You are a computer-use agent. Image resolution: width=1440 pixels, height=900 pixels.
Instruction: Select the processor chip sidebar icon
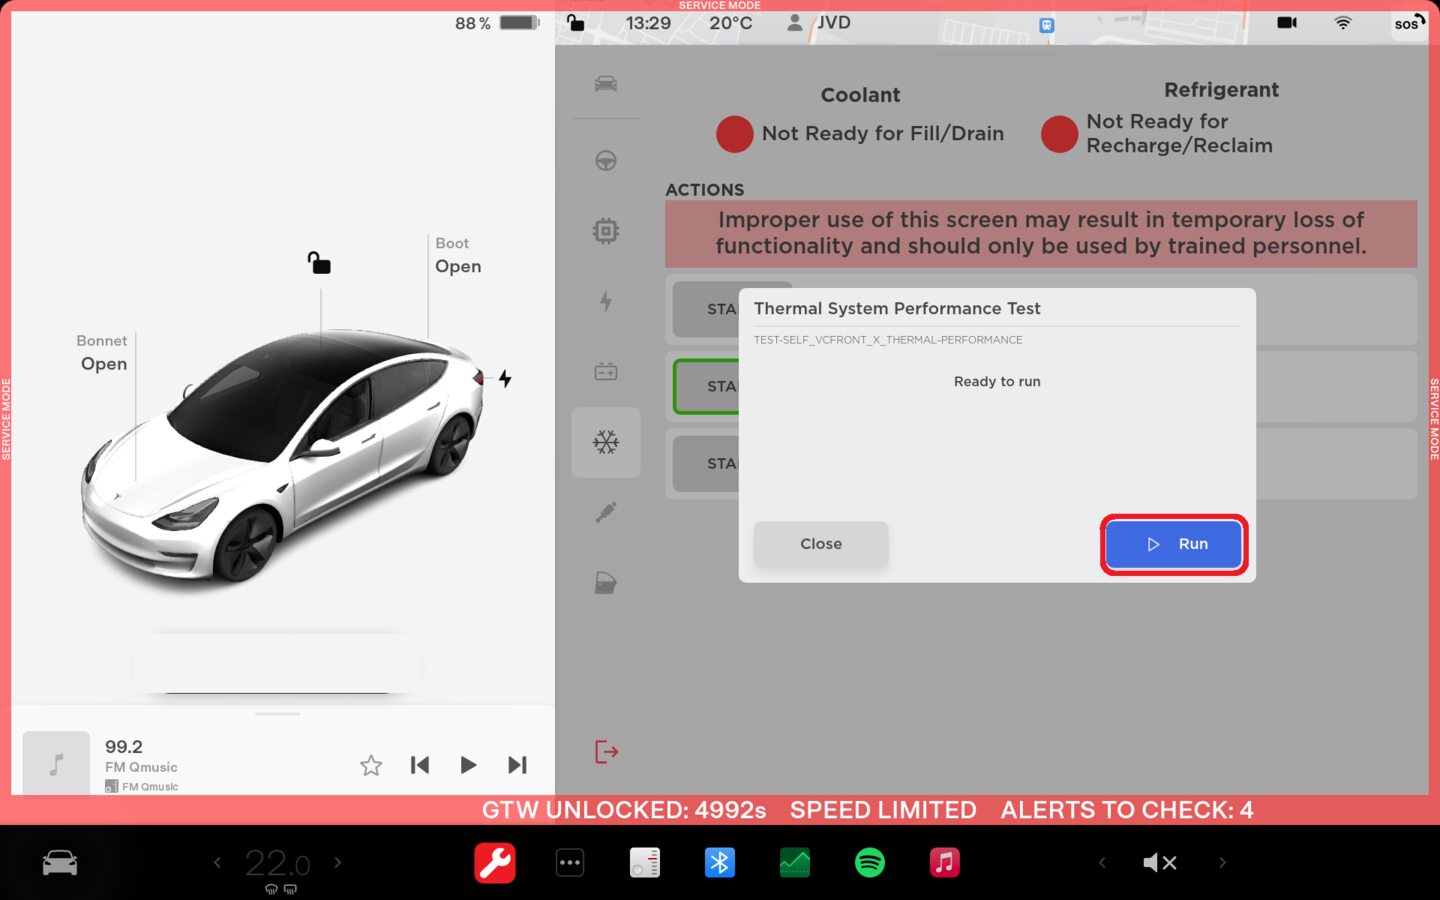click(606, 231)
